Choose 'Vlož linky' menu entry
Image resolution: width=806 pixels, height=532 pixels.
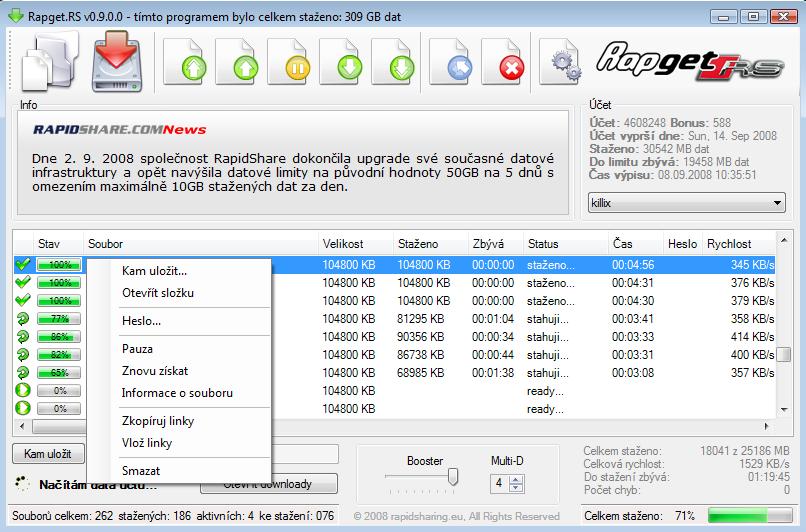[147, 443]
